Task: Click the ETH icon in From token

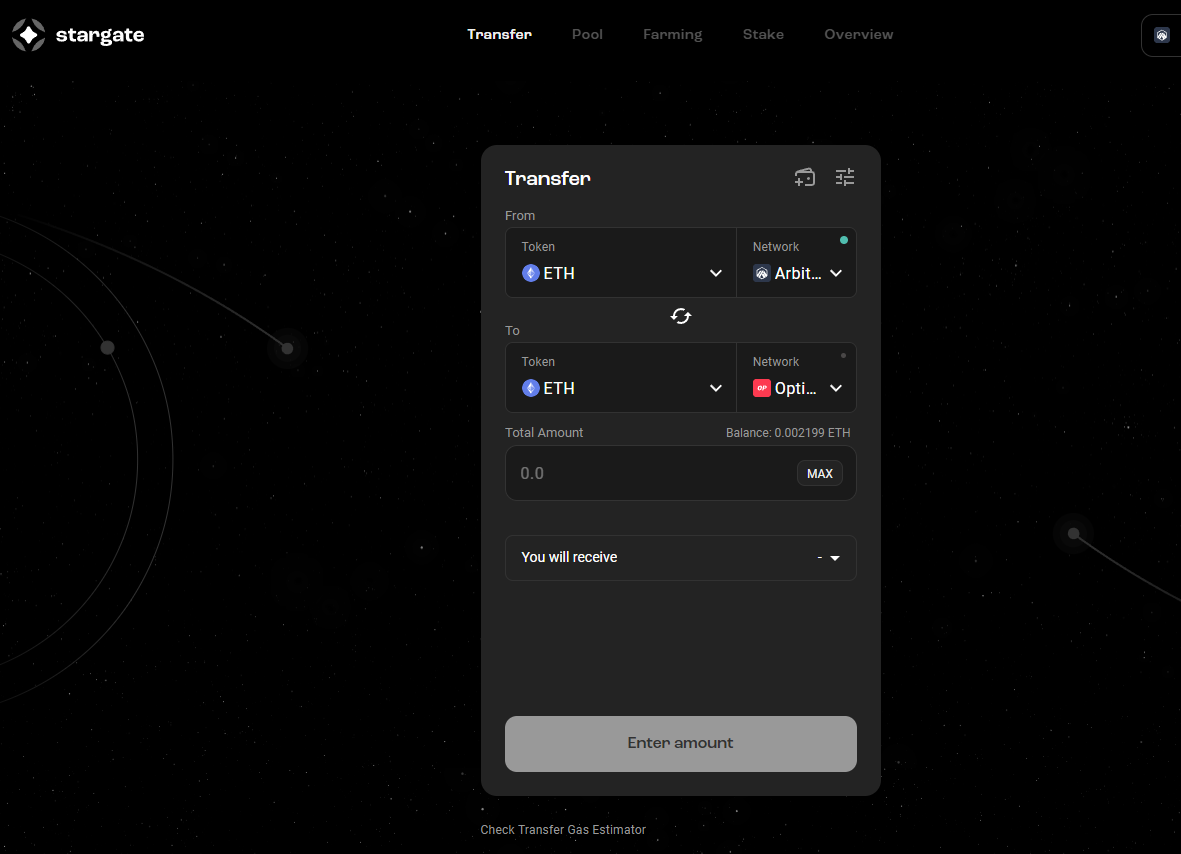Action: point(530,273)
